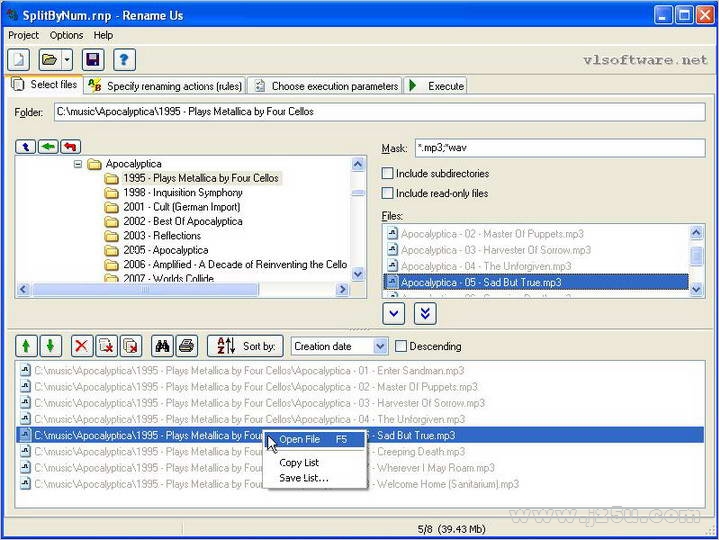719x540 pixels.
Task: Select file 03 - Harvester Of Sorrow.mp3 in Files
Action: (496, 250)
